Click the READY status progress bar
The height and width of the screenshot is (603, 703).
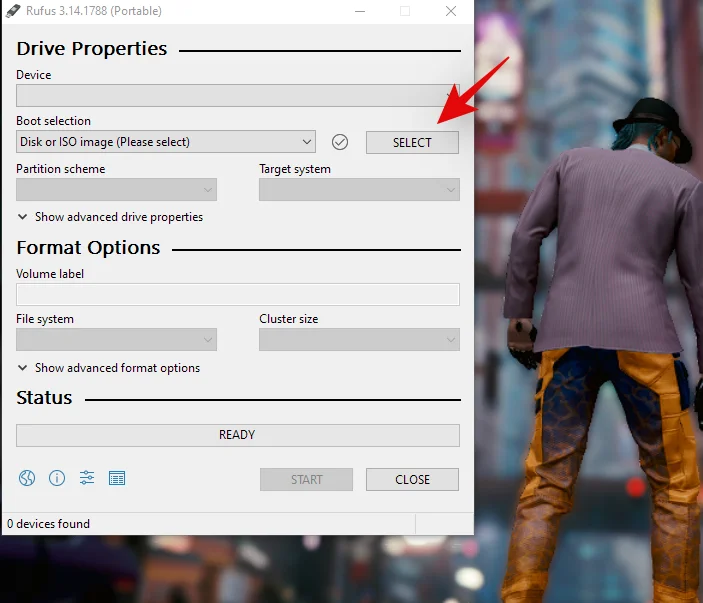(x=238, y=435)
